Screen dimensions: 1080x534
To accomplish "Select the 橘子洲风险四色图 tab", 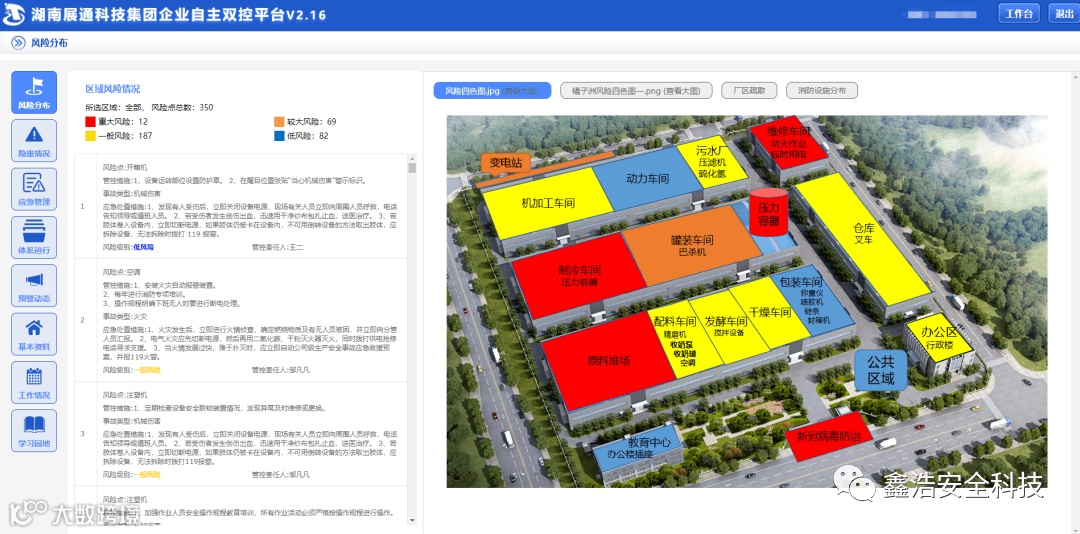I will pos(636,90).
